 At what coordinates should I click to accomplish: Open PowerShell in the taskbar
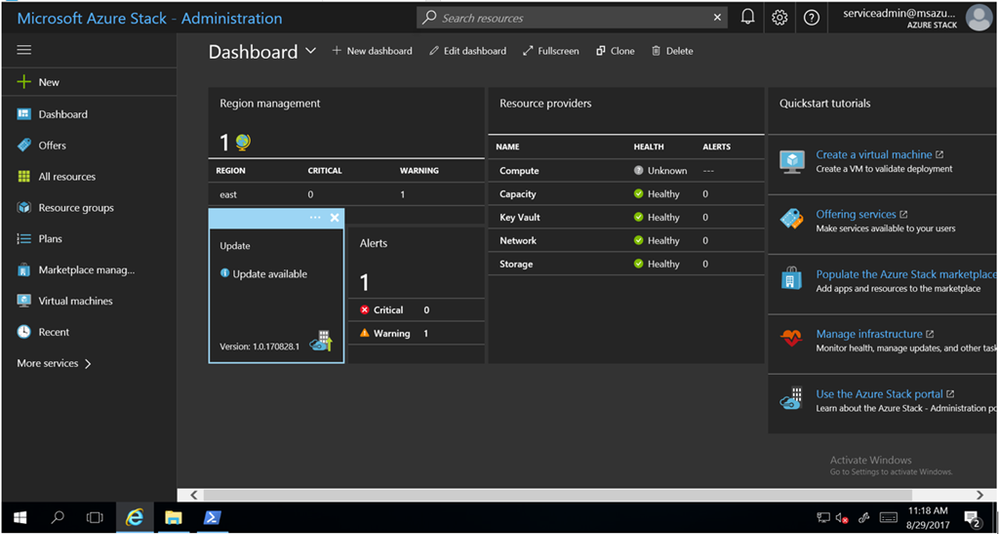tap(212, 517)
